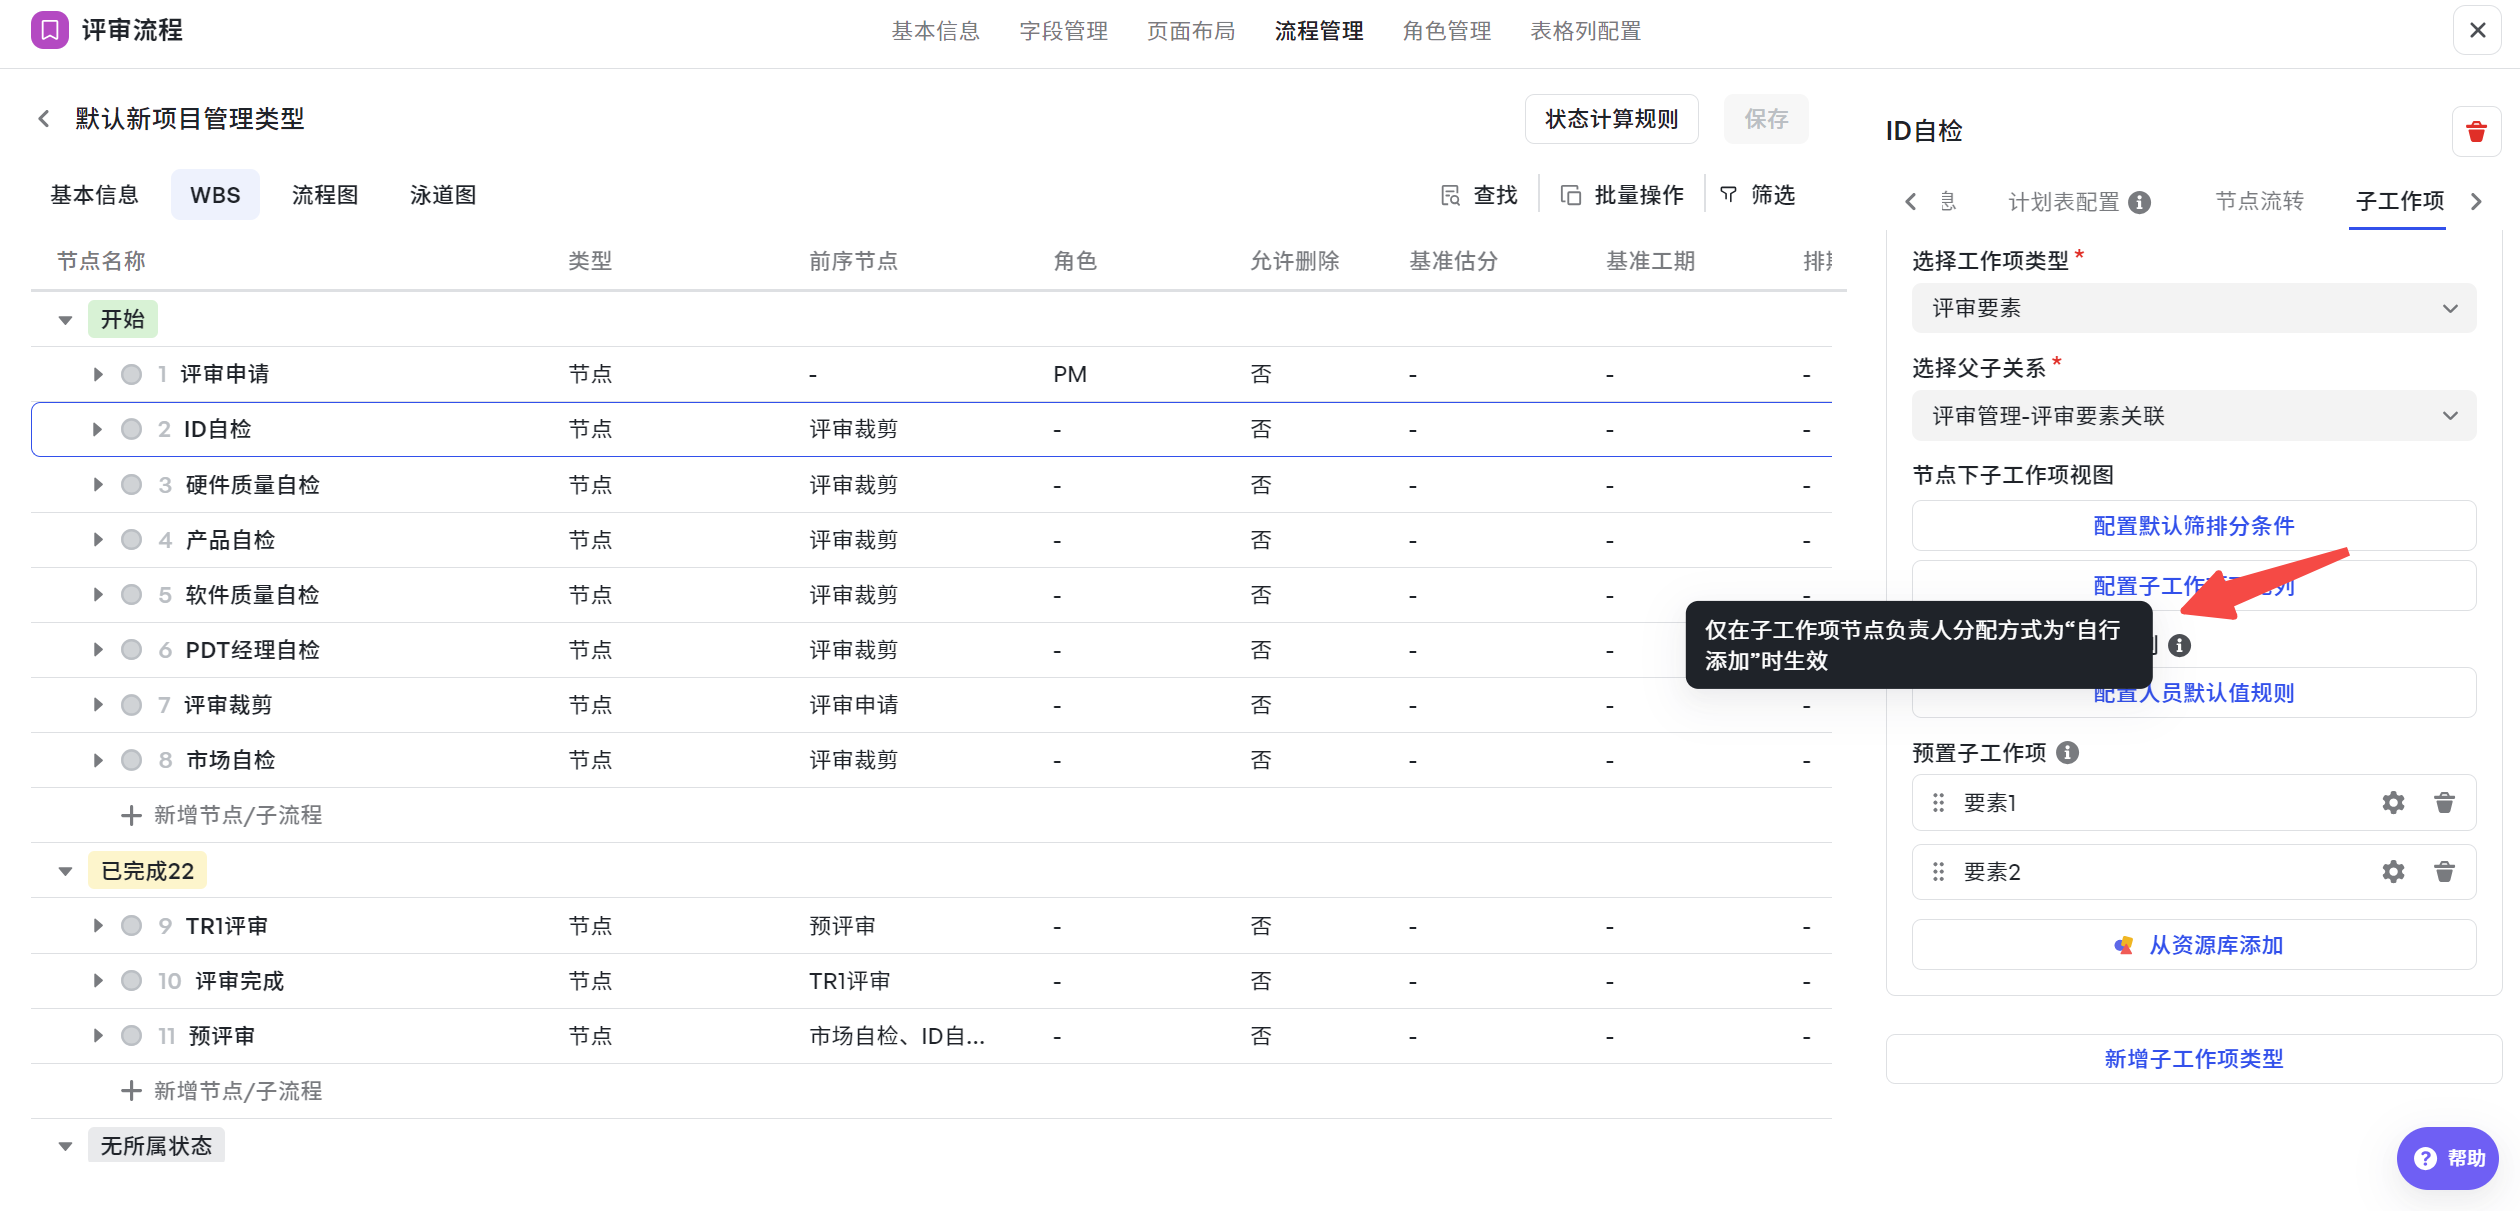Collapse the 无所属状态 group

coord(65,1146)
